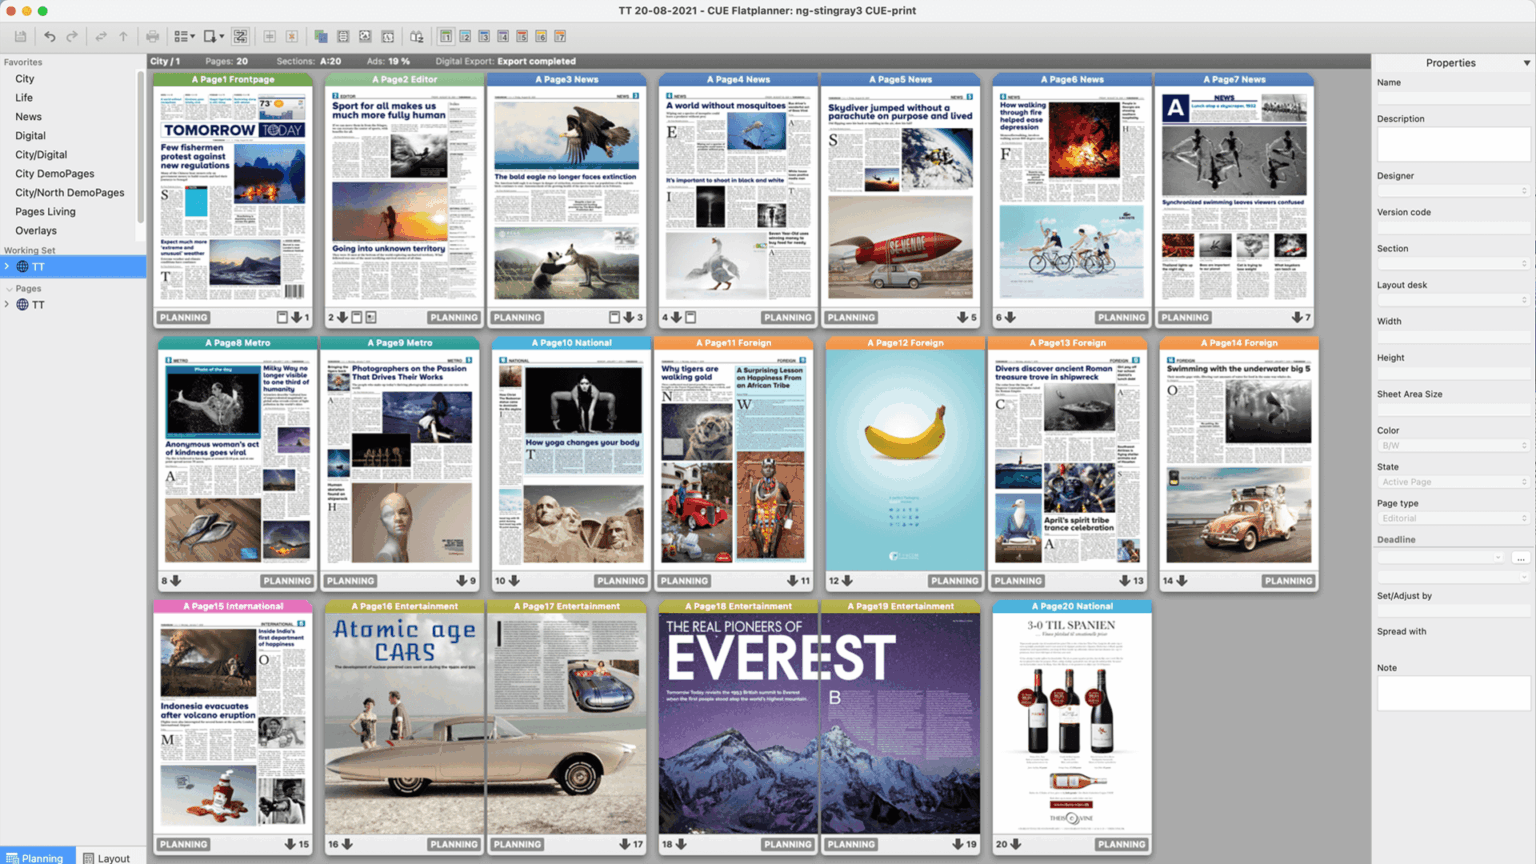
Task: Expand the TT item under Working Set
Action: pyautogui.click(x=7, y=267)
